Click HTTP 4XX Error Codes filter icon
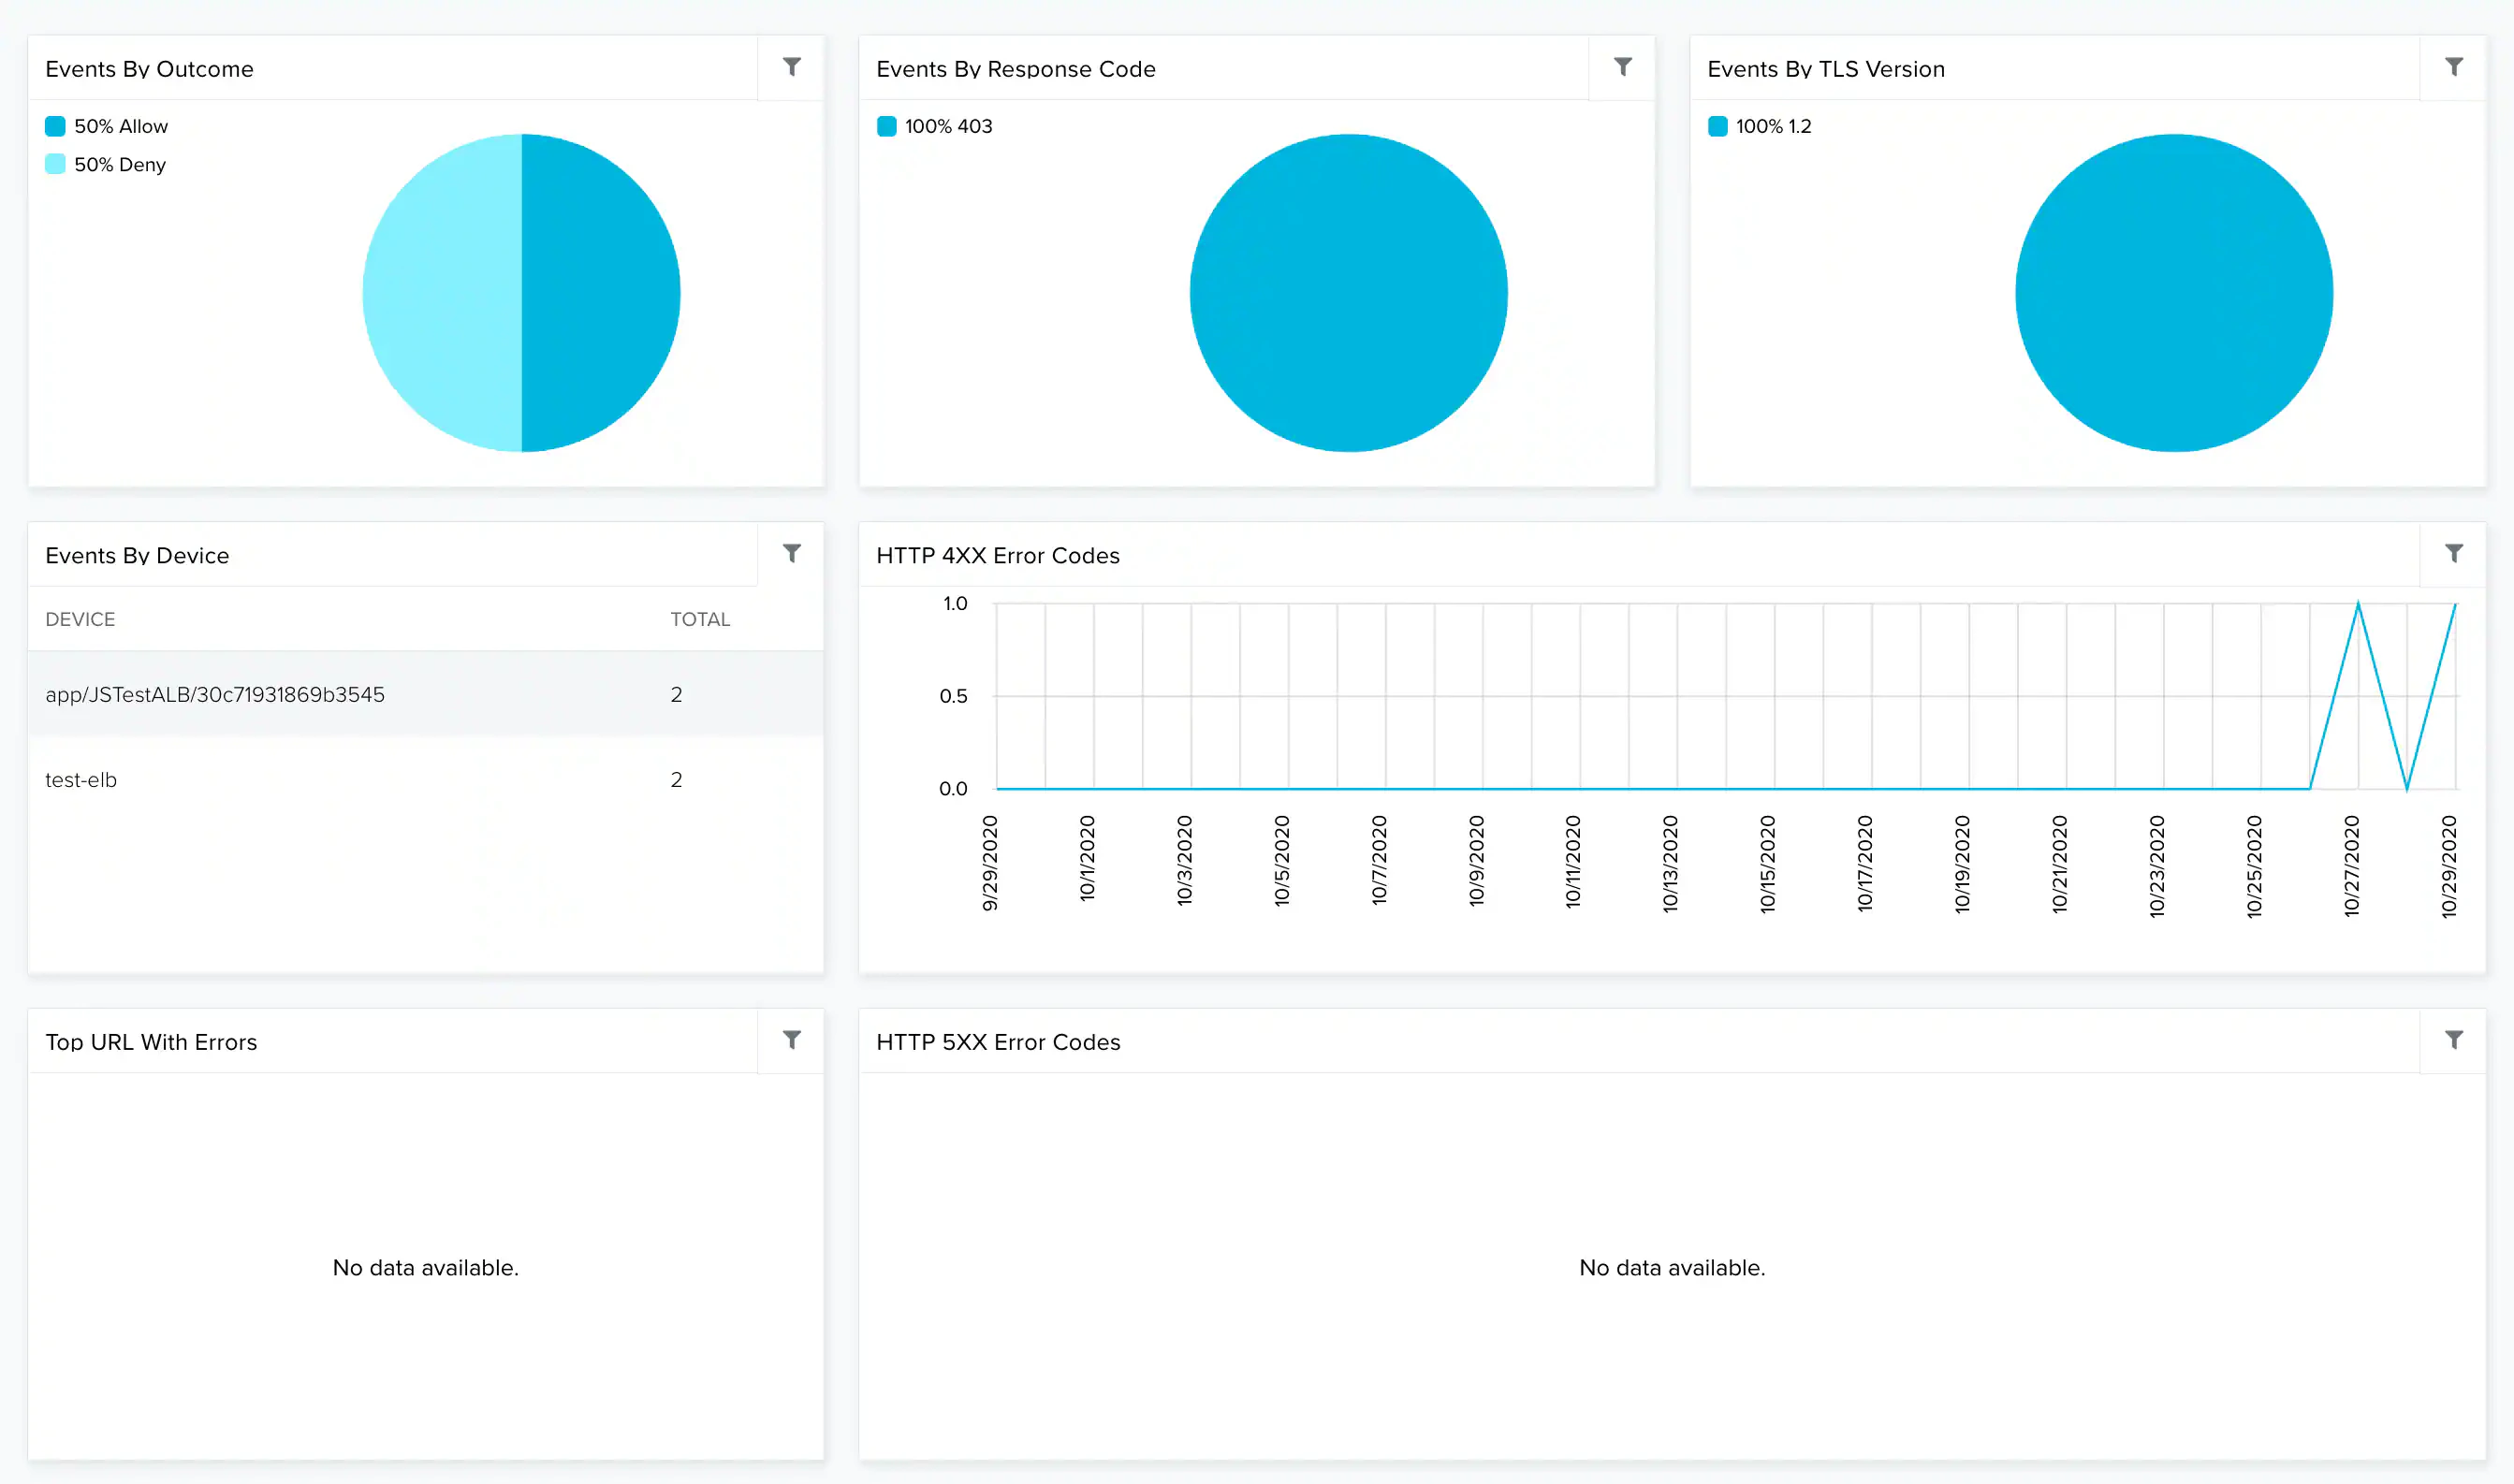Screen dimensions: 2514x1484 pyautogui.click(x=2453, y=553)
